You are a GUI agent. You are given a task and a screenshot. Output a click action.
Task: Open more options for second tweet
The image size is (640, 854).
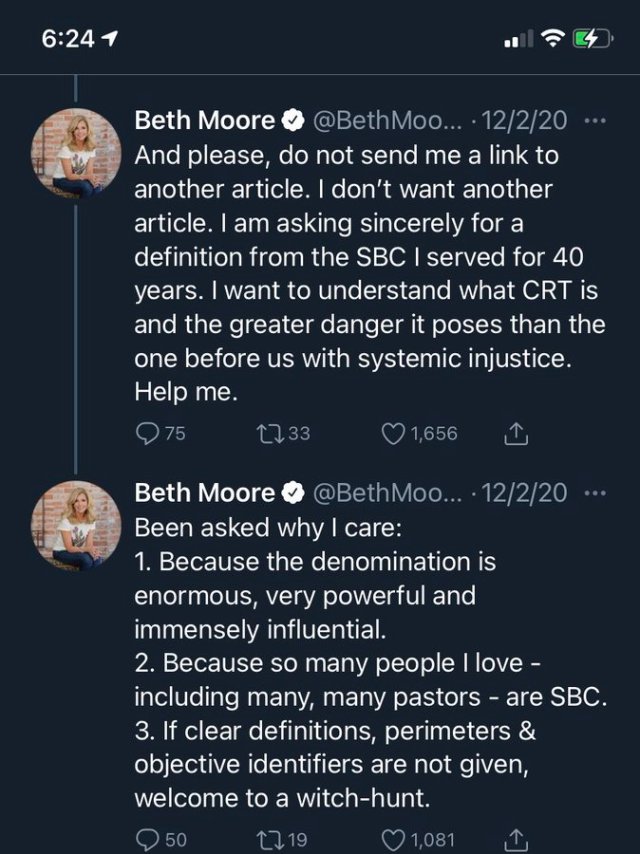pos(595,493)
